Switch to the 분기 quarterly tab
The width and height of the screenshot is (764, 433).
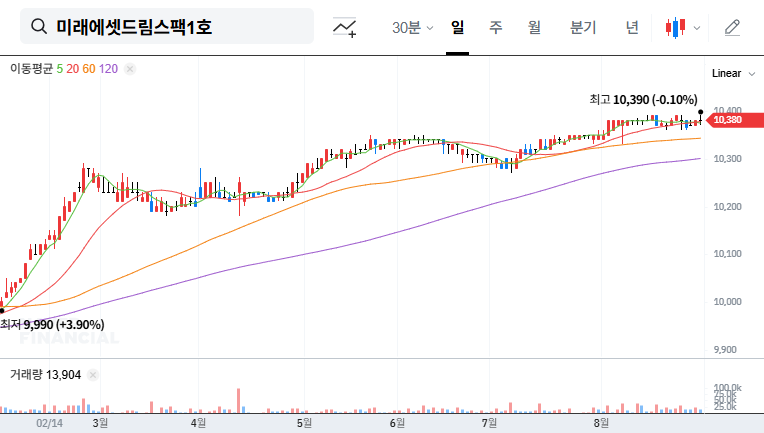[583, 27]
